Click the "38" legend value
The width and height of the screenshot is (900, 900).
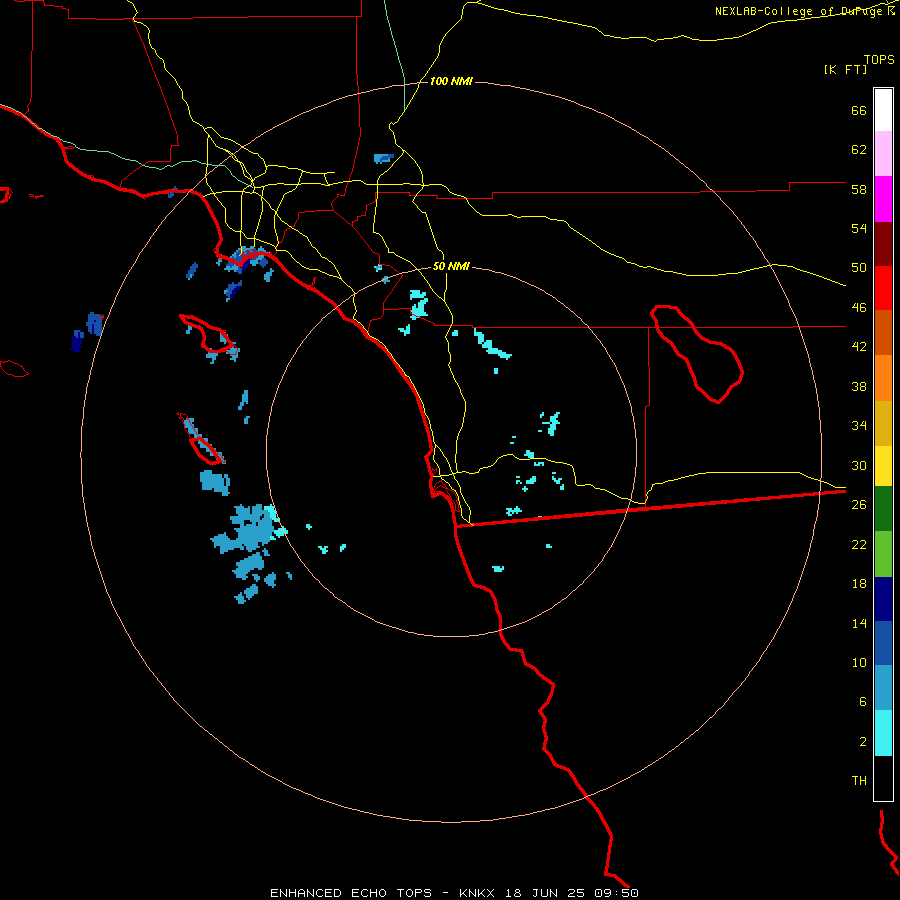859,386
